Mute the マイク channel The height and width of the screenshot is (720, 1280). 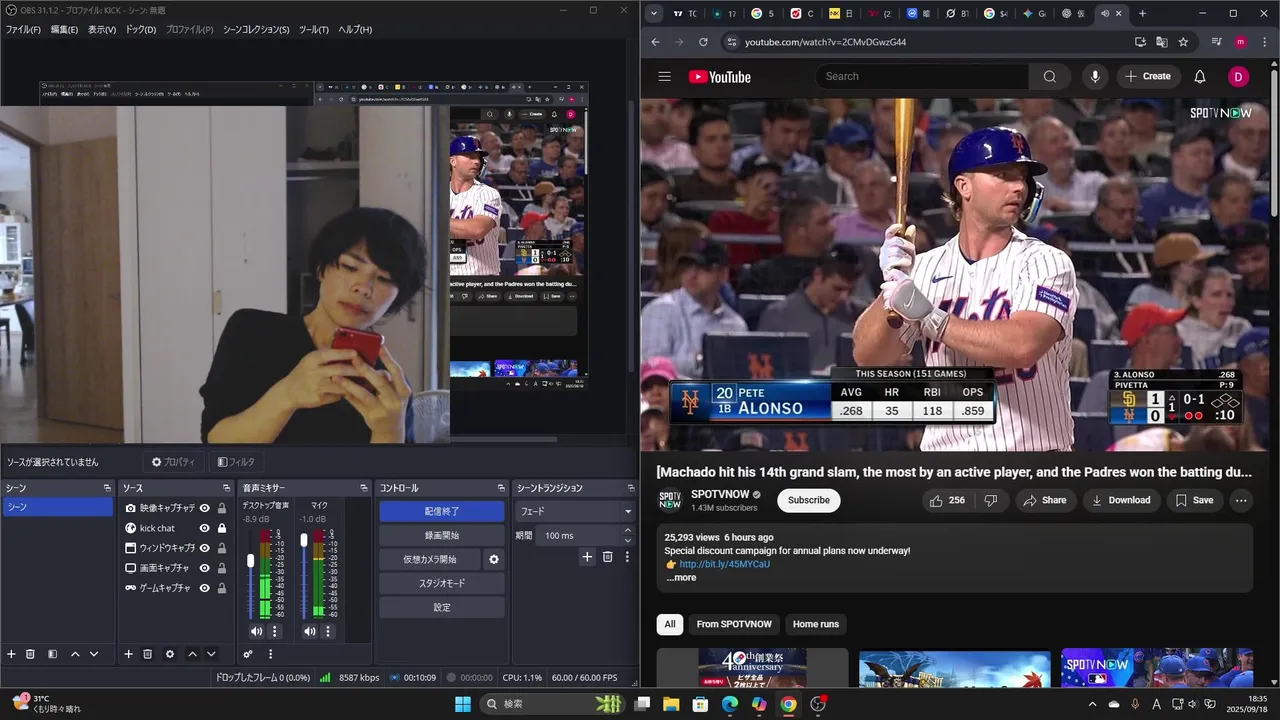[309, 631]
